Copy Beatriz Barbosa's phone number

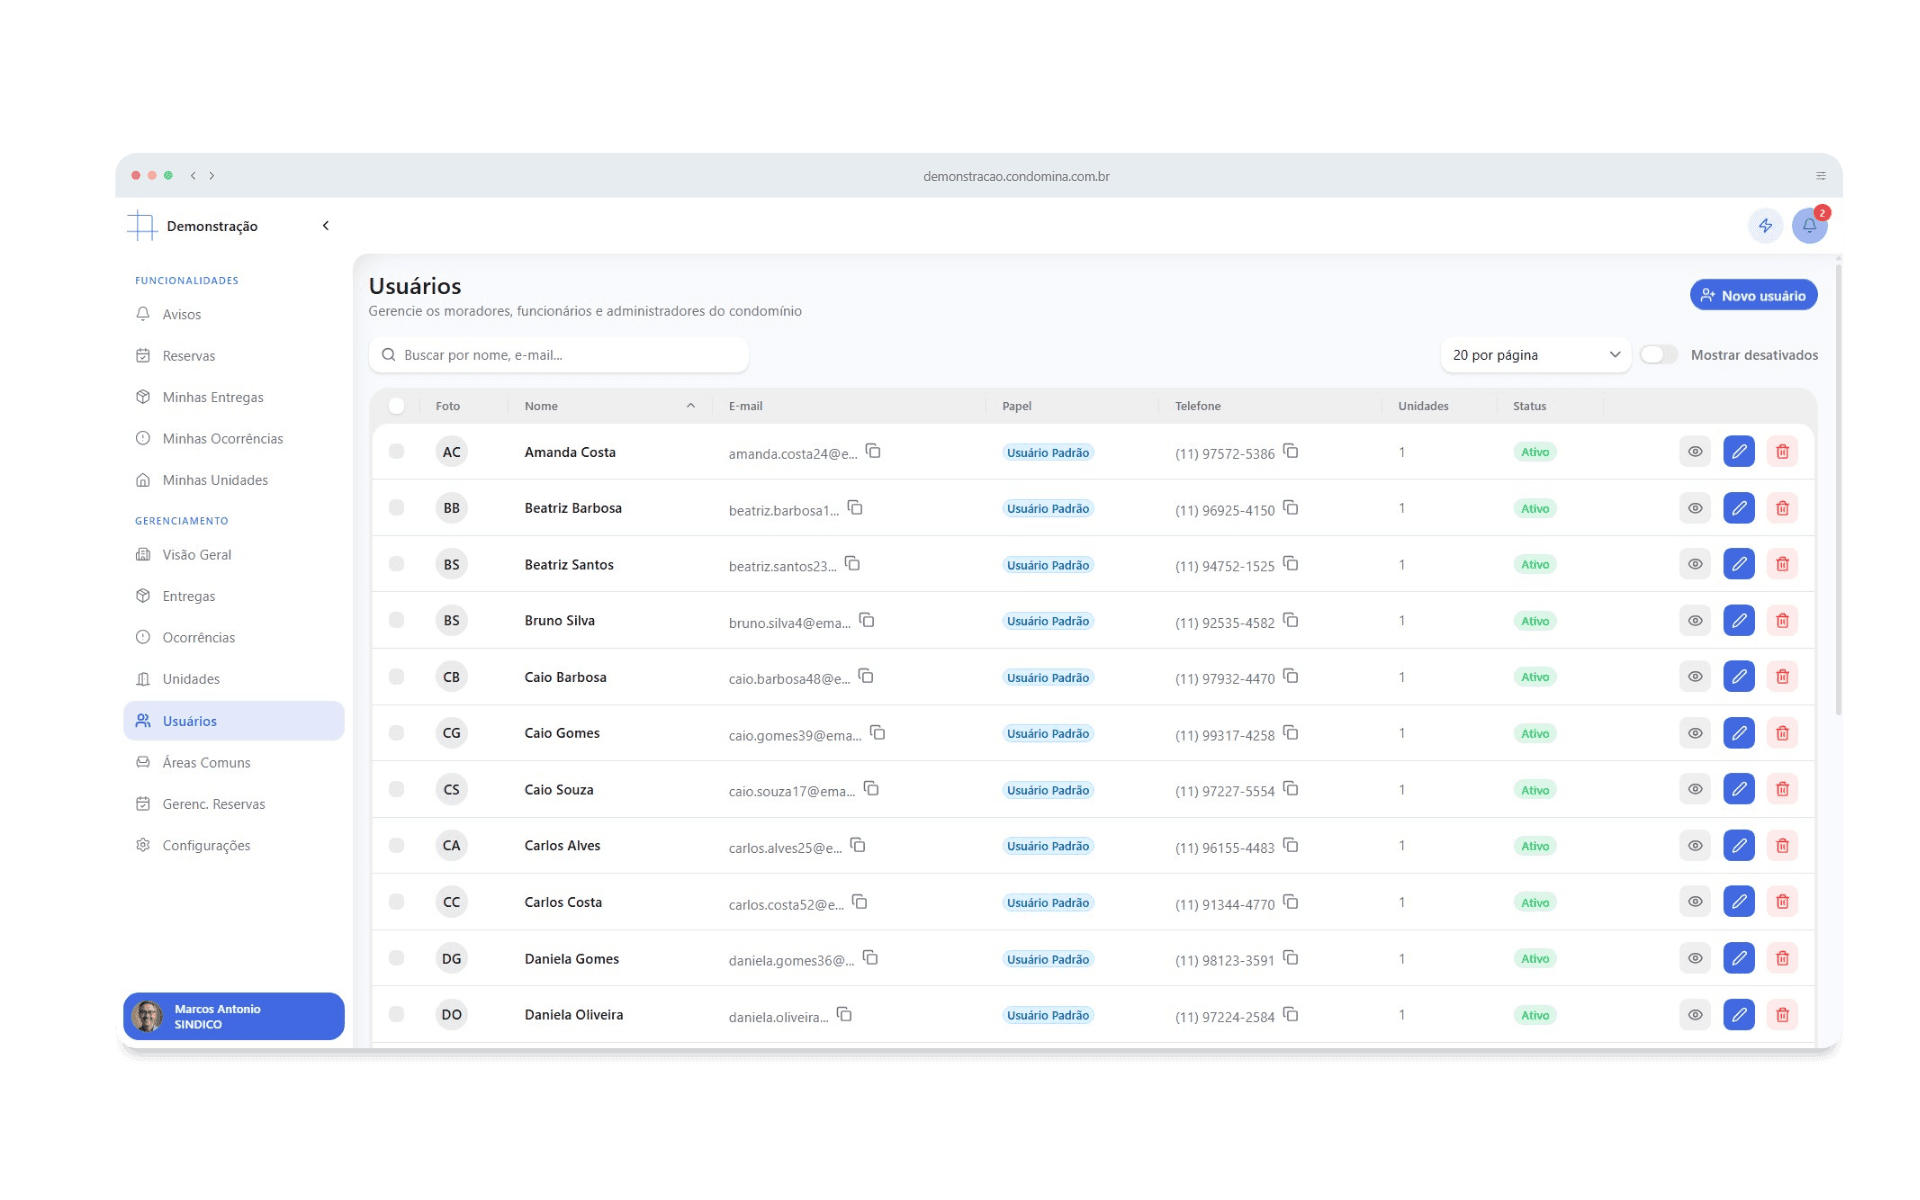click(1291, 508)
